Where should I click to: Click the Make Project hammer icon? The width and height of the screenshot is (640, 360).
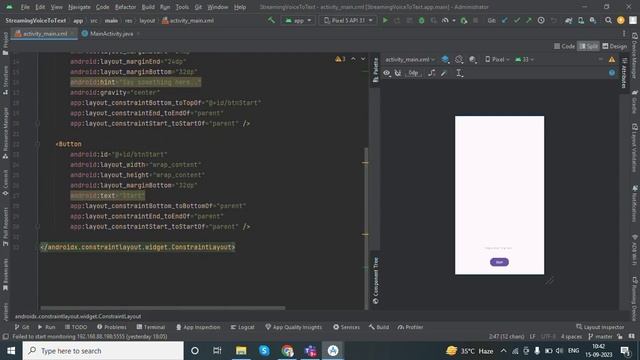pos(271,20)
